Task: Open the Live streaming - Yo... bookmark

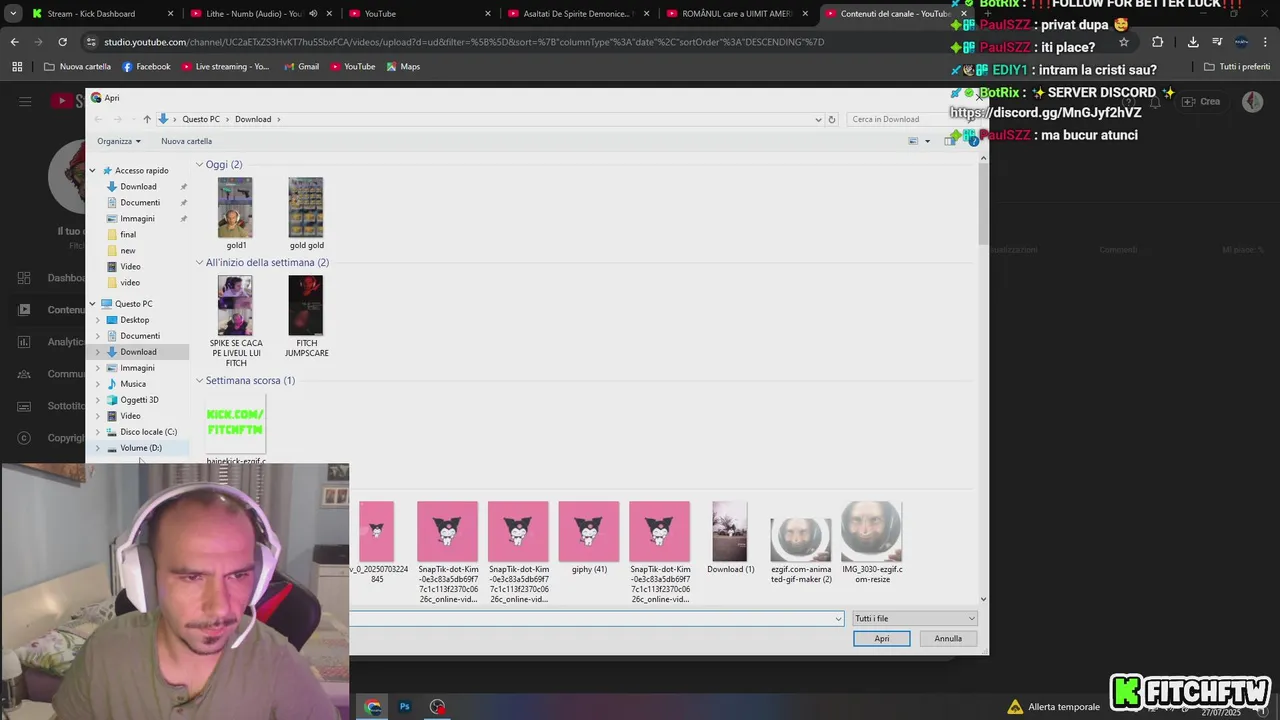Action: (x=225, y=67)
